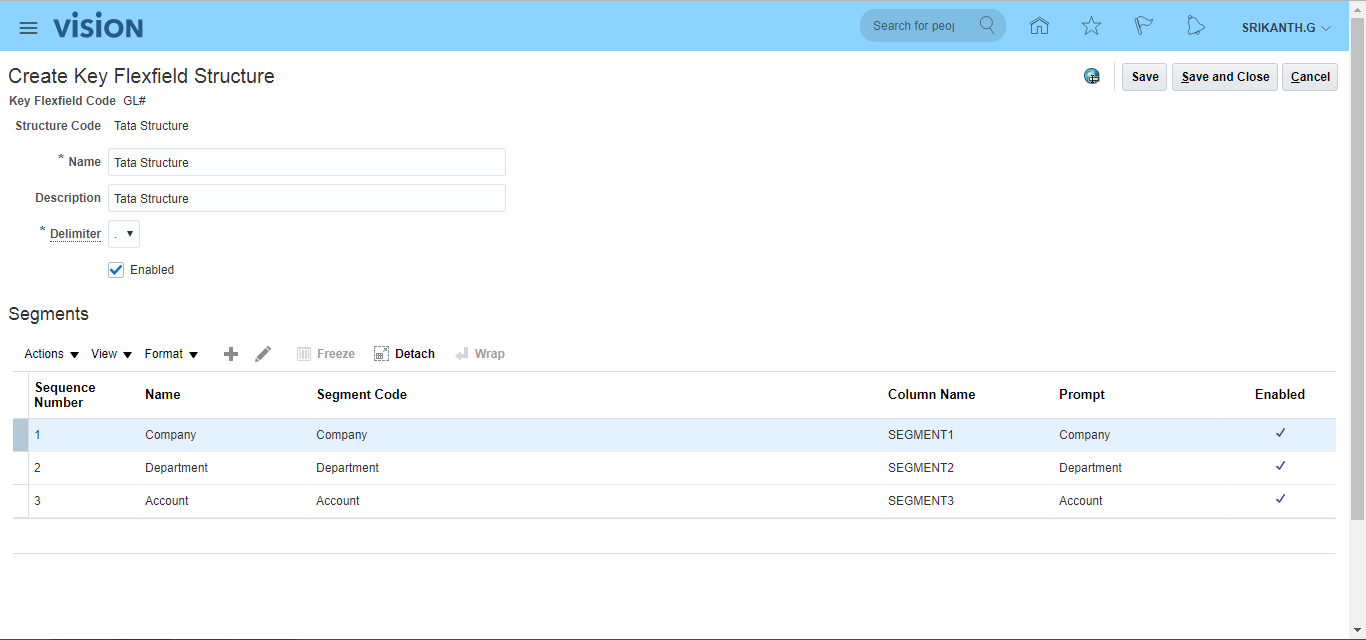Click the Cancel button
Screen dimensions: 1366x640
[1310, 77]
